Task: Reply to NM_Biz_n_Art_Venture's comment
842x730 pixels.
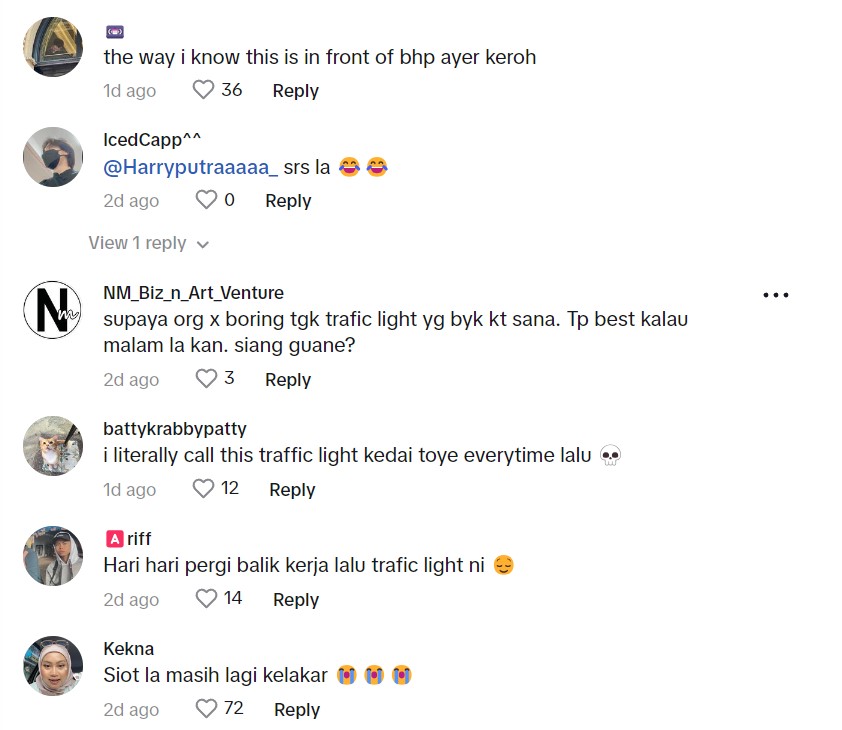Action: coord(288,379)
